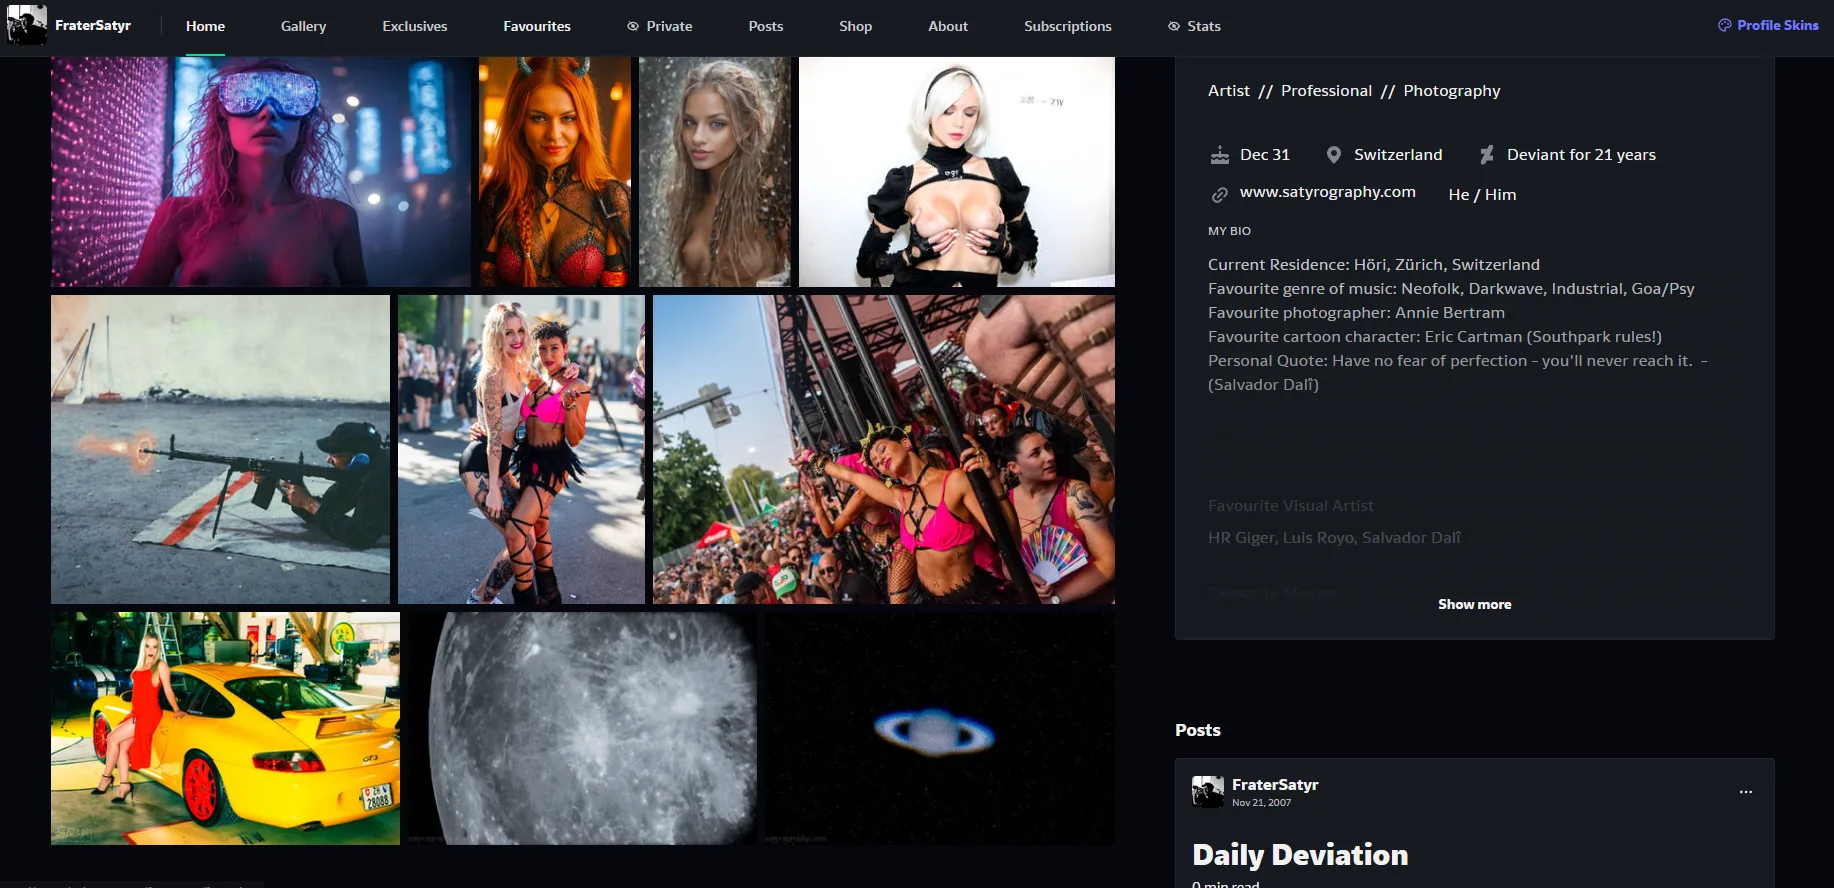Click the birthday cake icon
The height and width of the screenshot is (888, 1834).
[x=1219, y=155]
